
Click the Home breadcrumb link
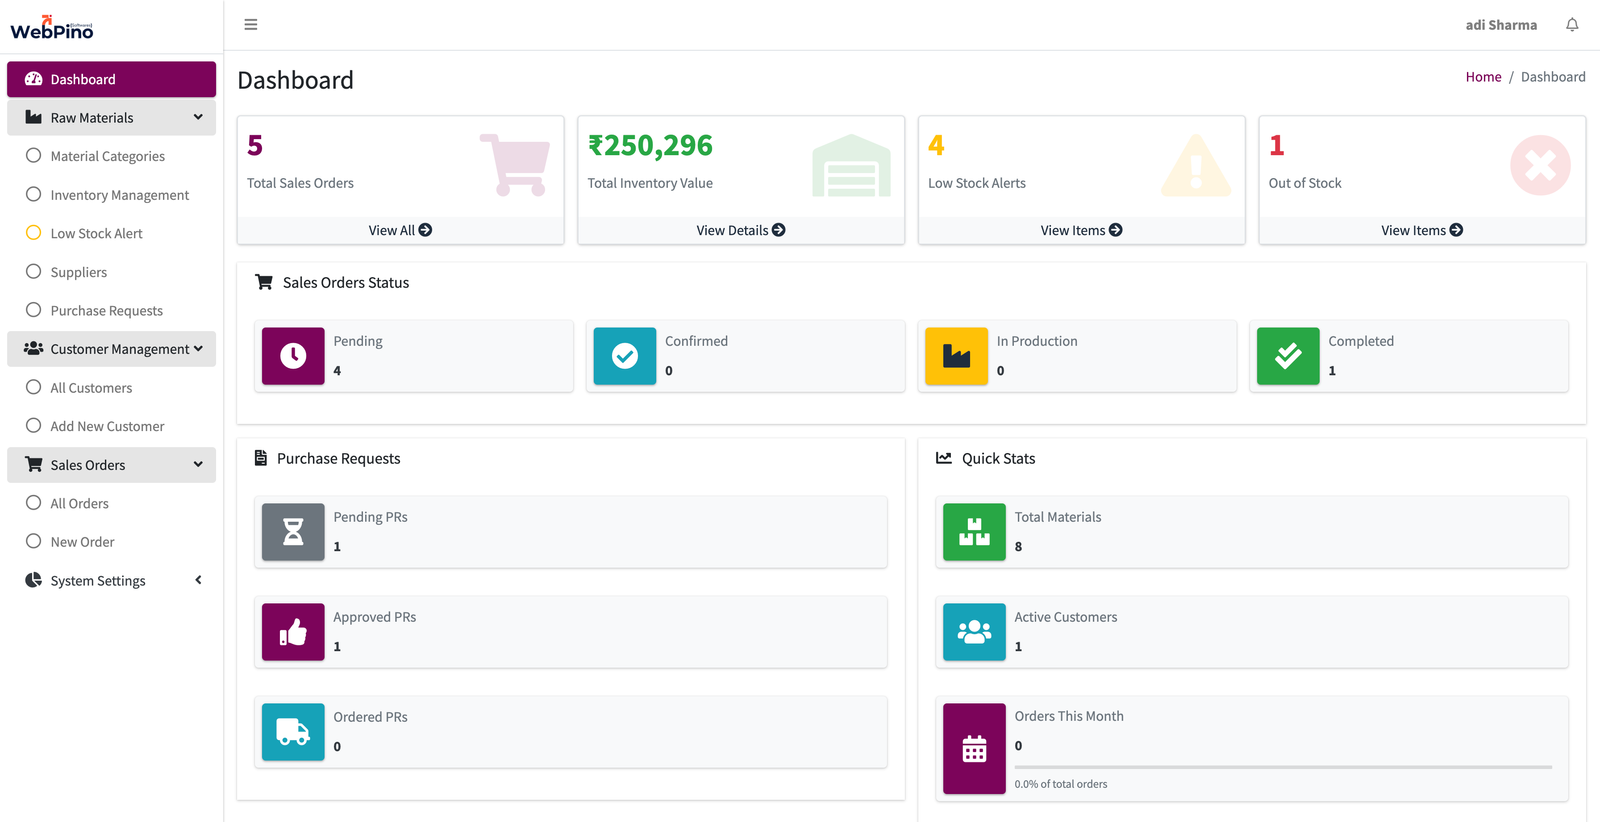tap(1483, 77)
